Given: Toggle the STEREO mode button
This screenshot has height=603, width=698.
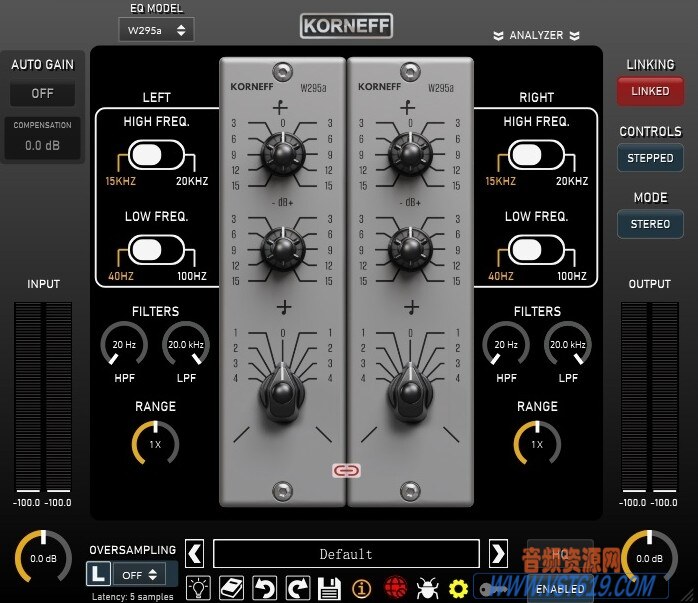Looking at the screenshot, I should 650,224.
